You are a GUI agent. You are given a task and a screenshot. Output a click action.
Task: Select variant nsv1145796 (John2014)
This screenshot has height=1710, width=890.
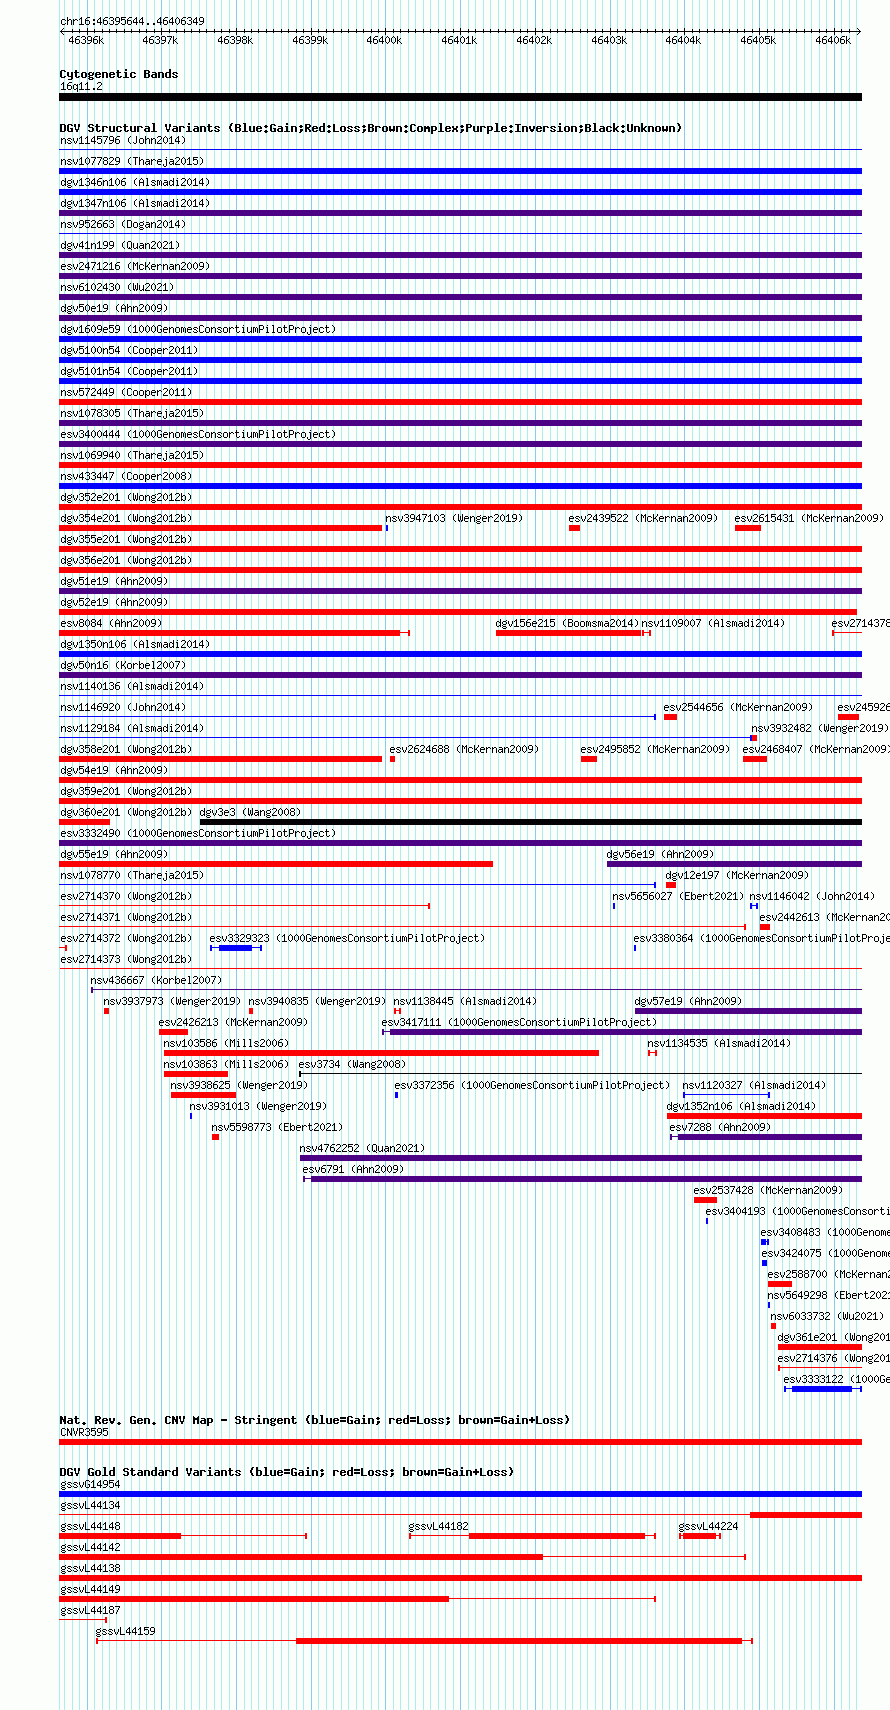click(122, 140)
